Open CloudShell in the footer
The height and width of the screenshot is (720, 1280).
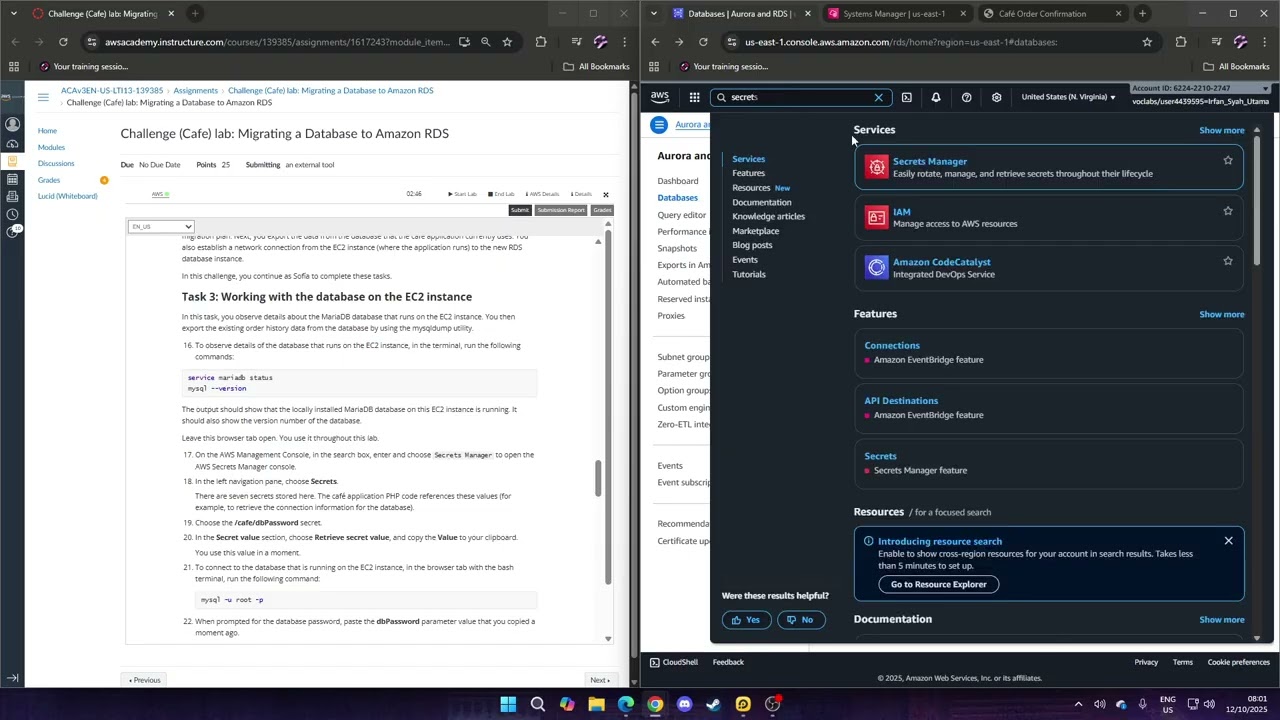coord(674,662)
